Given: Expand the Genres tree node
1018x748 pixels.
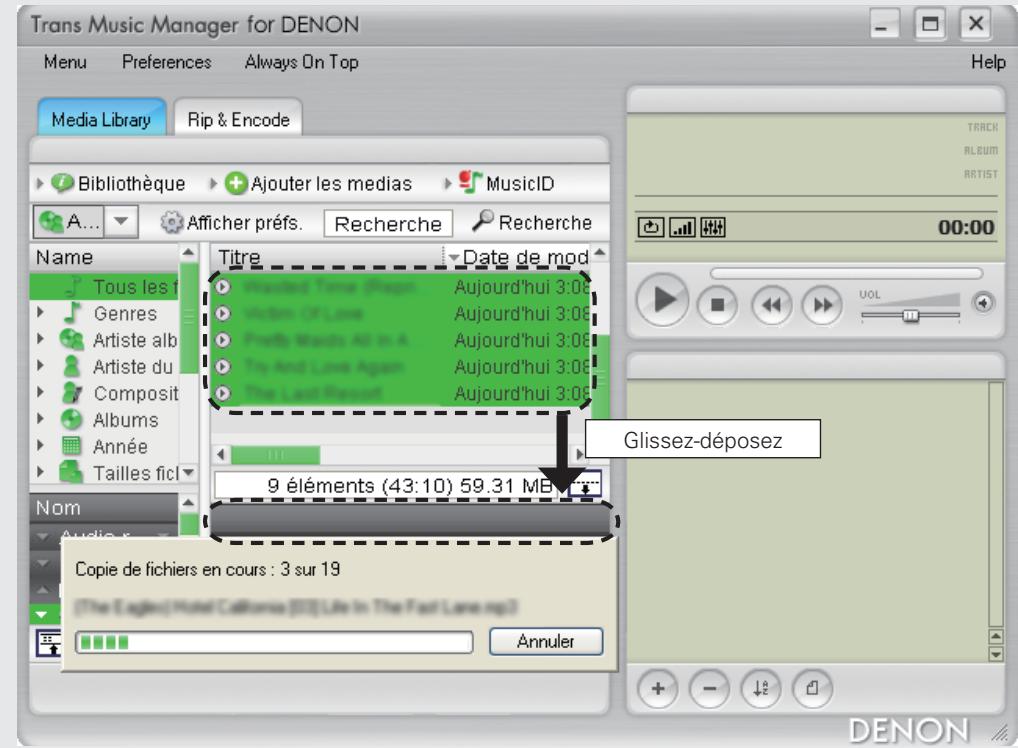Looking at the screenshot, I should (x=40, y=312).
